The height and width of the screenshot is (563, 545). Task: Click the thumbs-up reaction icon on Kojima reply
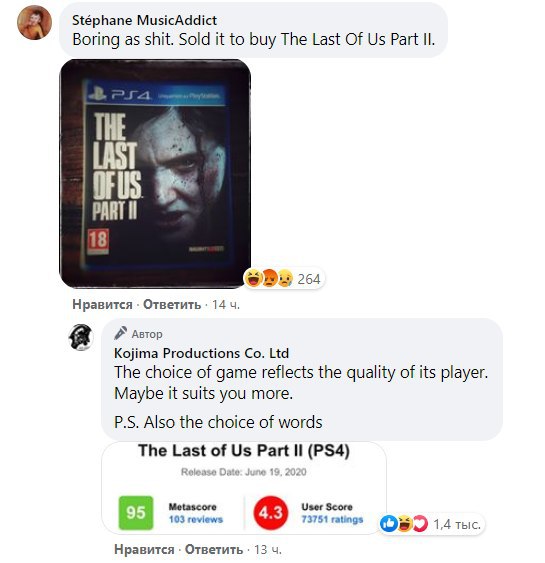(x=389, y=524)
